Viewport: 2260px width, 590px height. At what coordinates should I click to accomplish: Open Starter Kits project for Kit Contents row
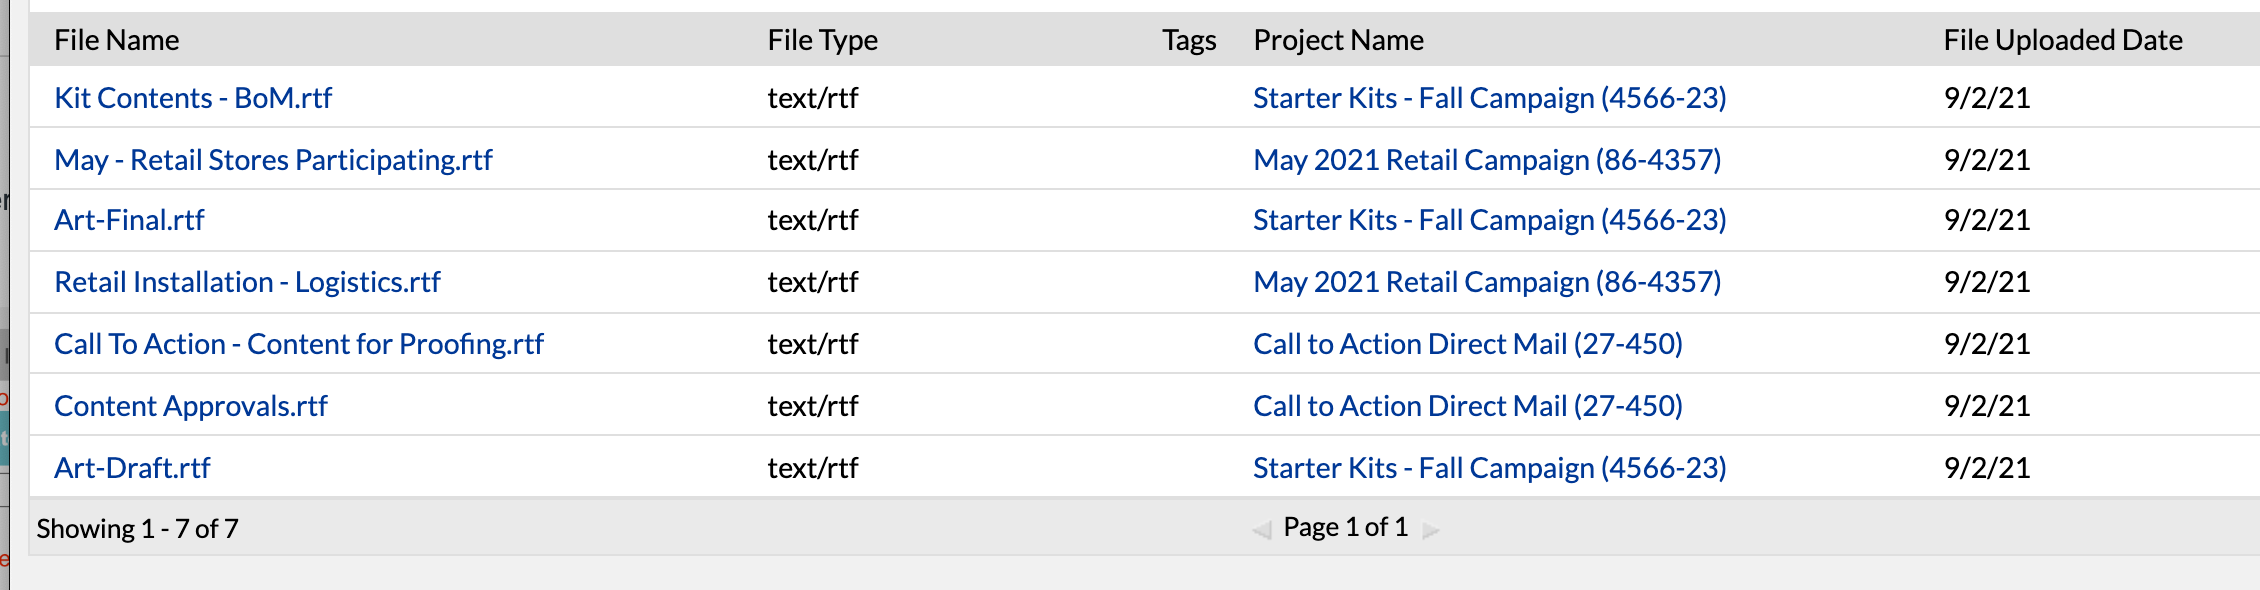(1490, 98)
